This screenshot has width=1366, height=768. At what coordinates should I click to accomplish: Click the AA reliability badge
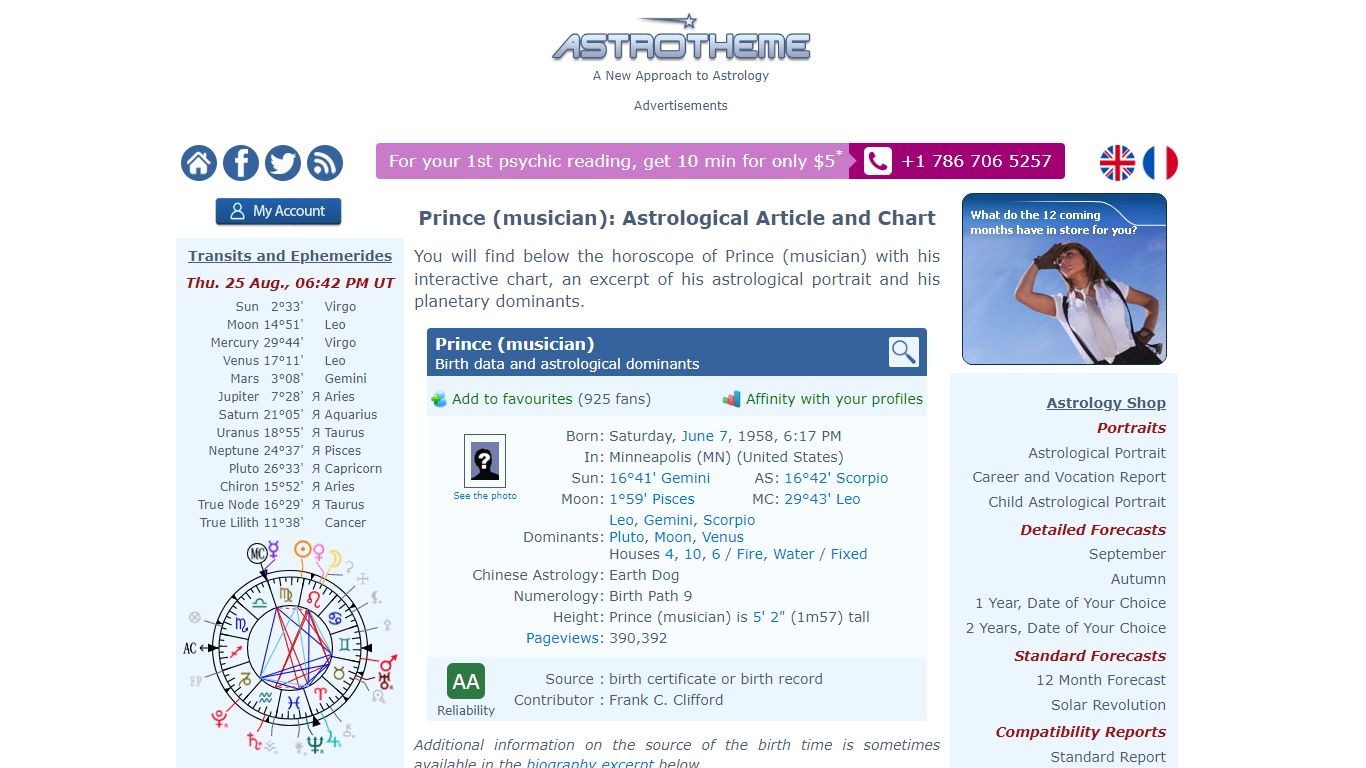tap(466, 682)
